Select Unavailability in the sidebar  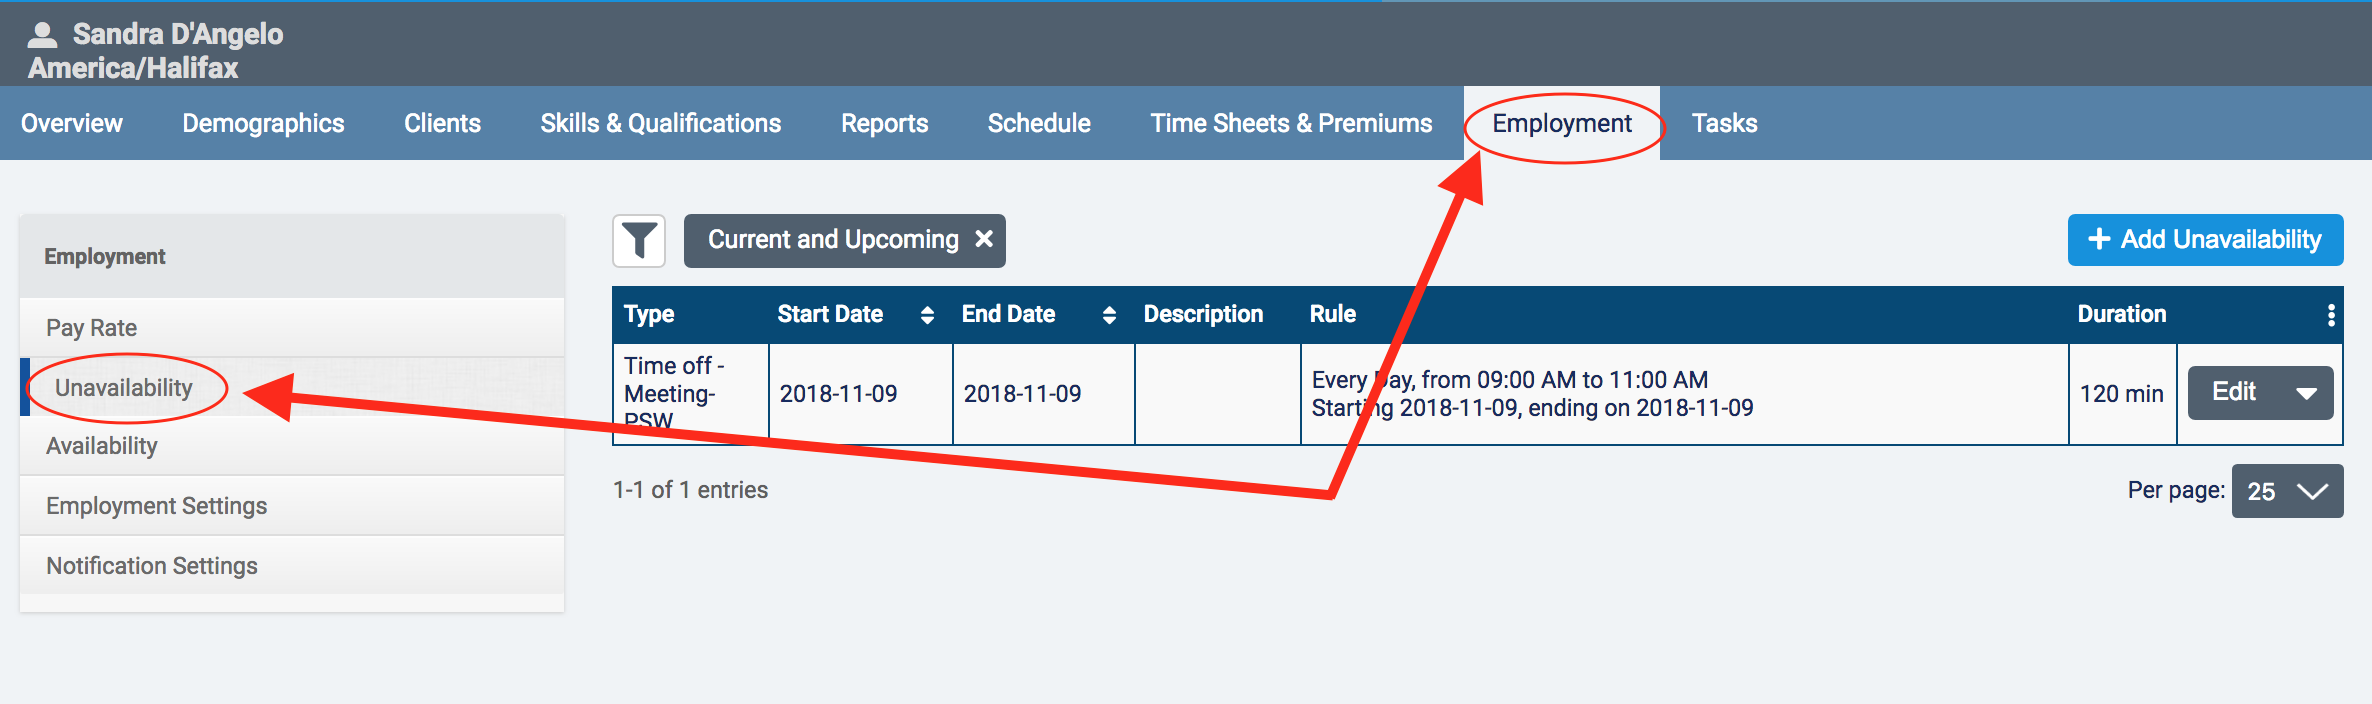(x=124, y=388)
